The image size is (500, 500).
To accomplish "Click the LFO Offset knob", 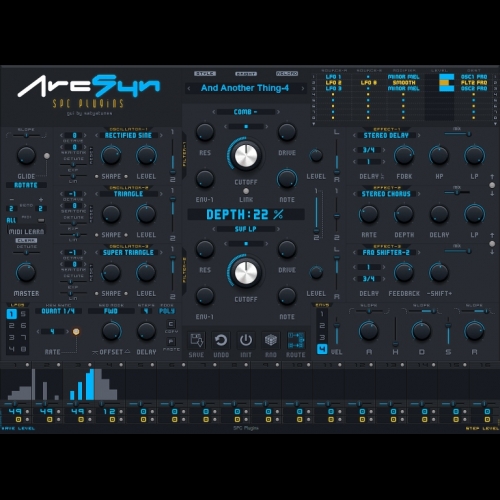I will tap(111, 331).
